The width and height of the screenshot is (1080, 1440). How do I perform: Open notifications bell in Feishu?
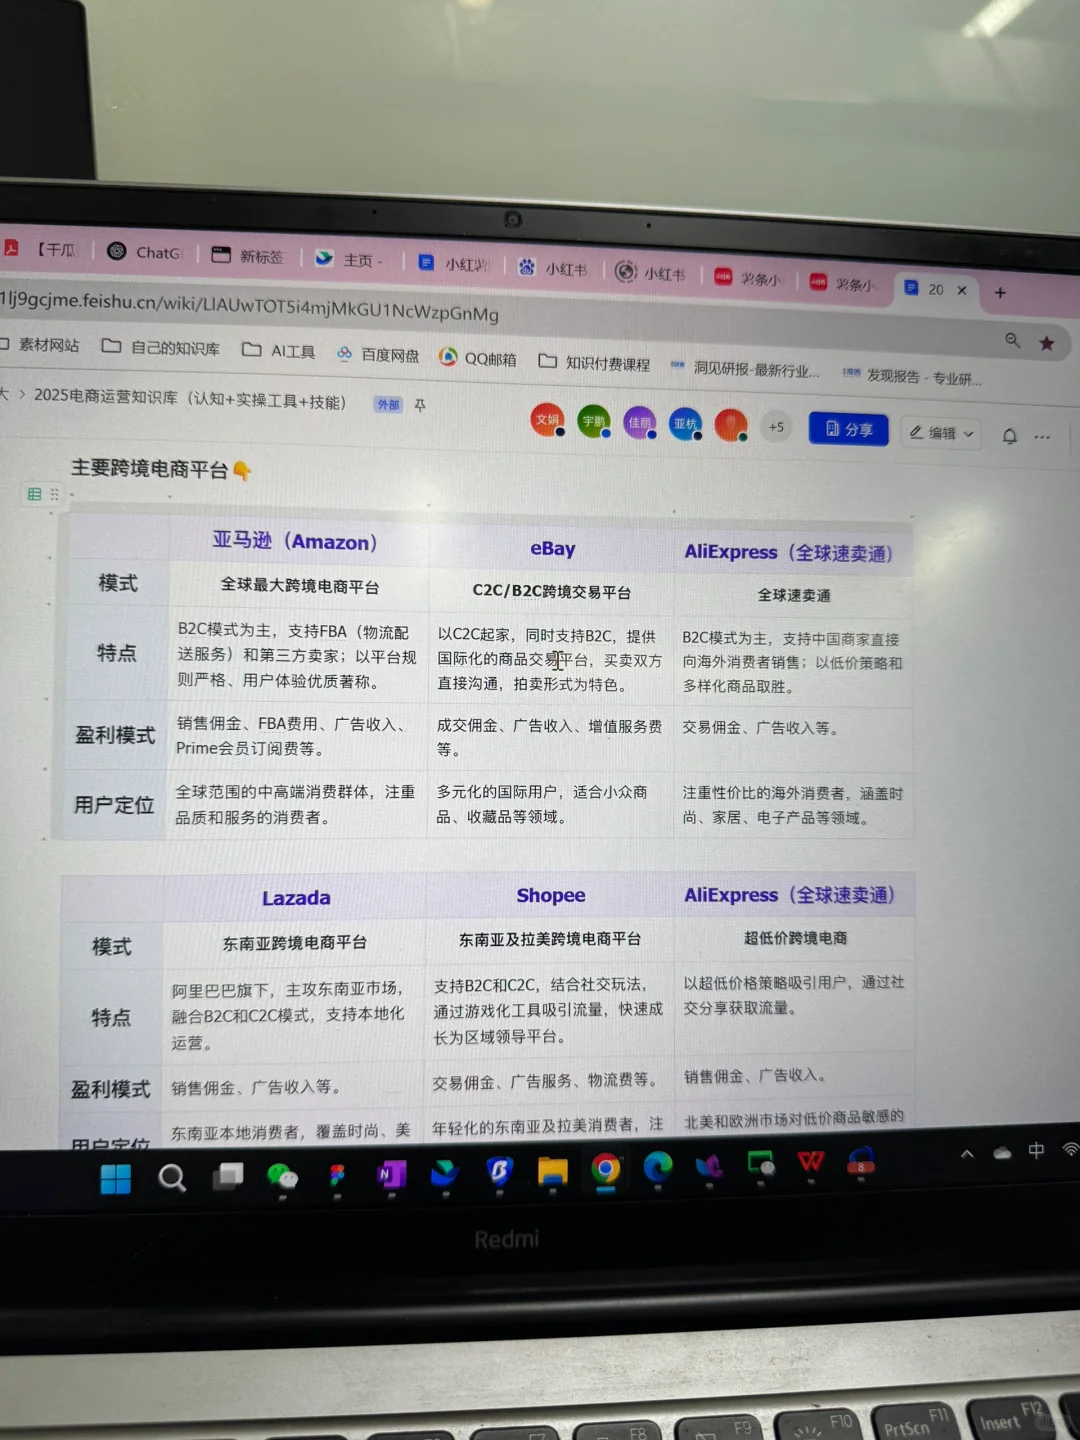(1010, 436)
